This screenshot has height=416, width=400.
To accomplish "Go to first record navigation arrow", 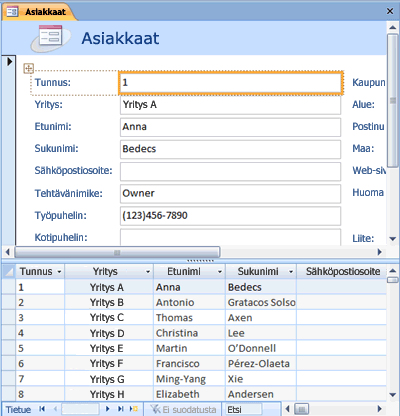I will (42, 409).
